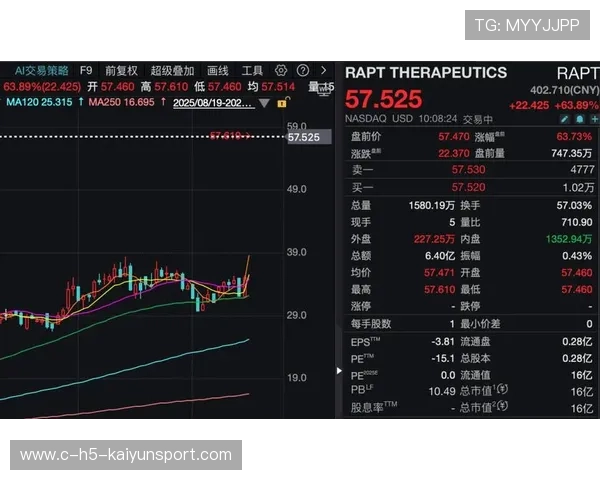
Task: Click the 涨幅 63.73% value
Action: coord(574,137)
